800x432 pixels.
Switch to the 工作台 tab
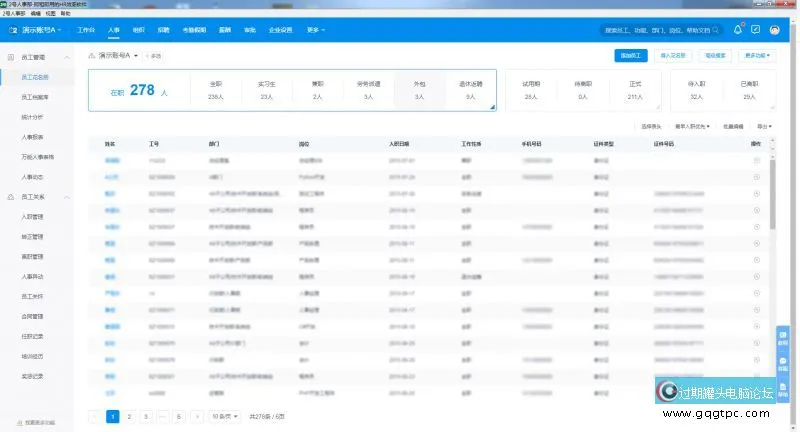coord(87,30)
